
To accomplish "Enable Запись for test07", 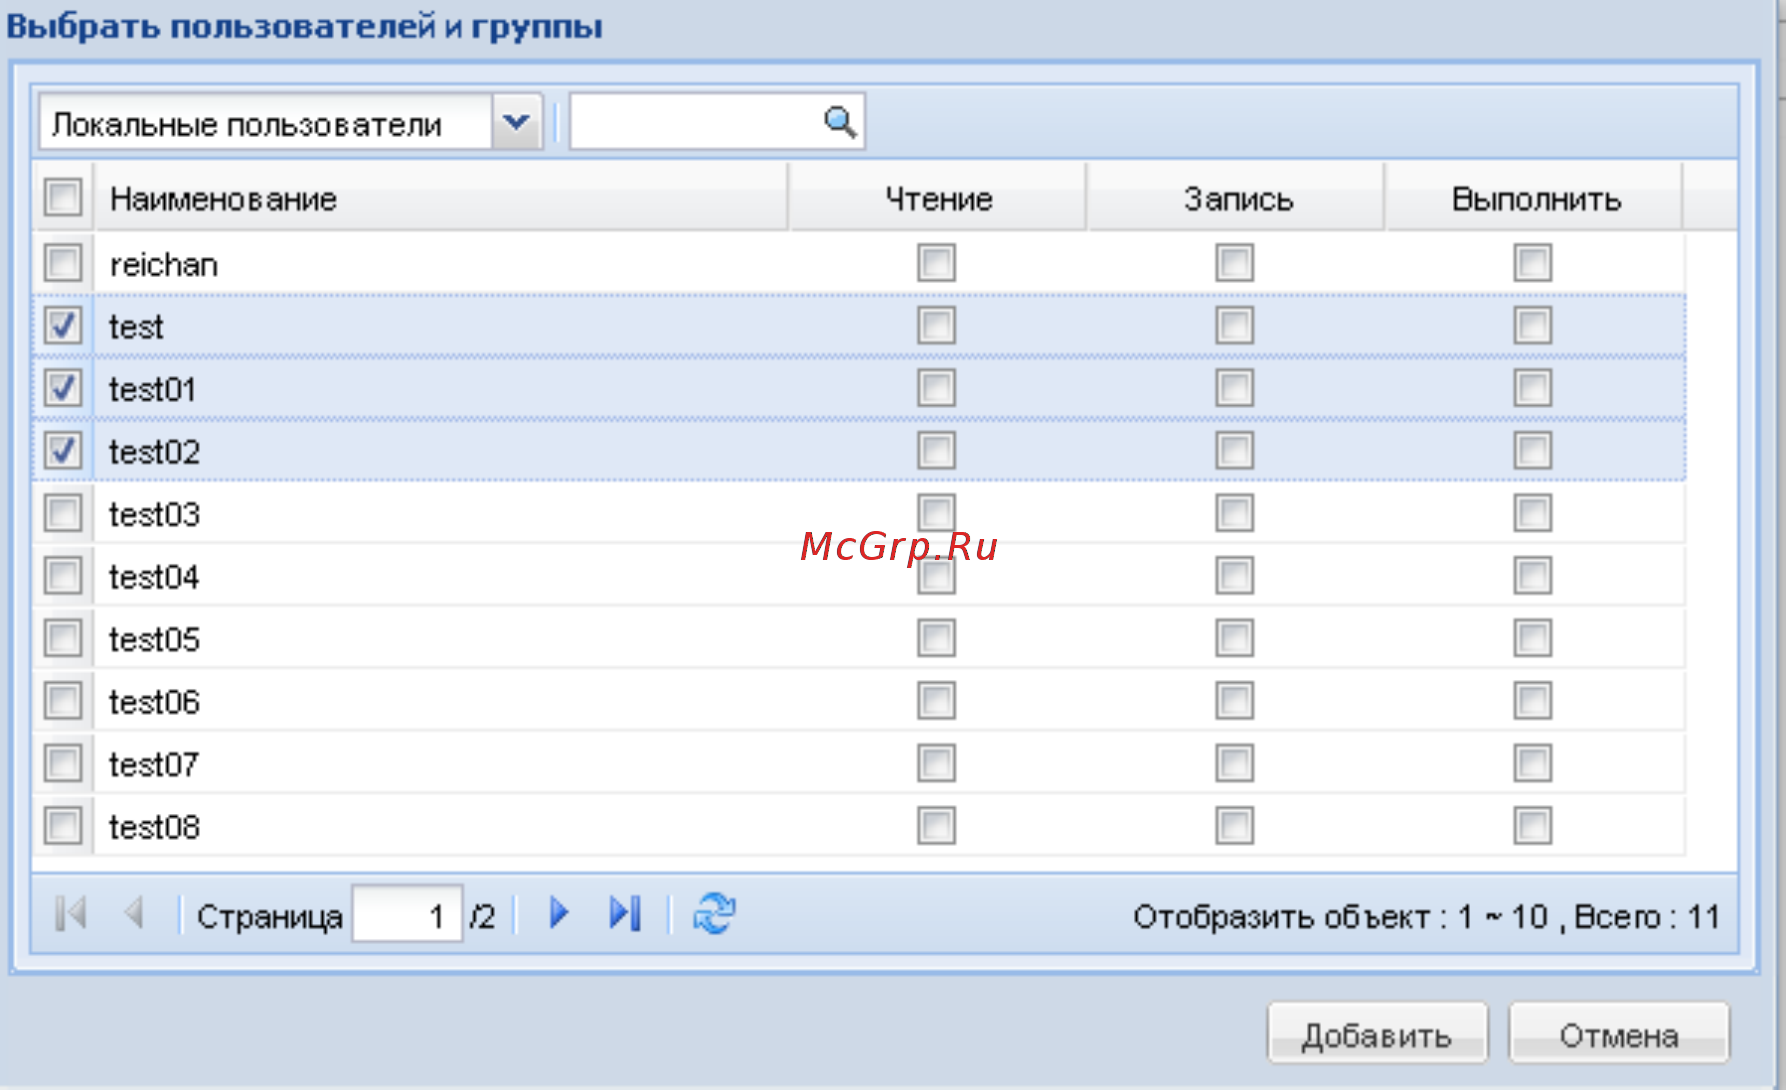I will pos(1235,763).
